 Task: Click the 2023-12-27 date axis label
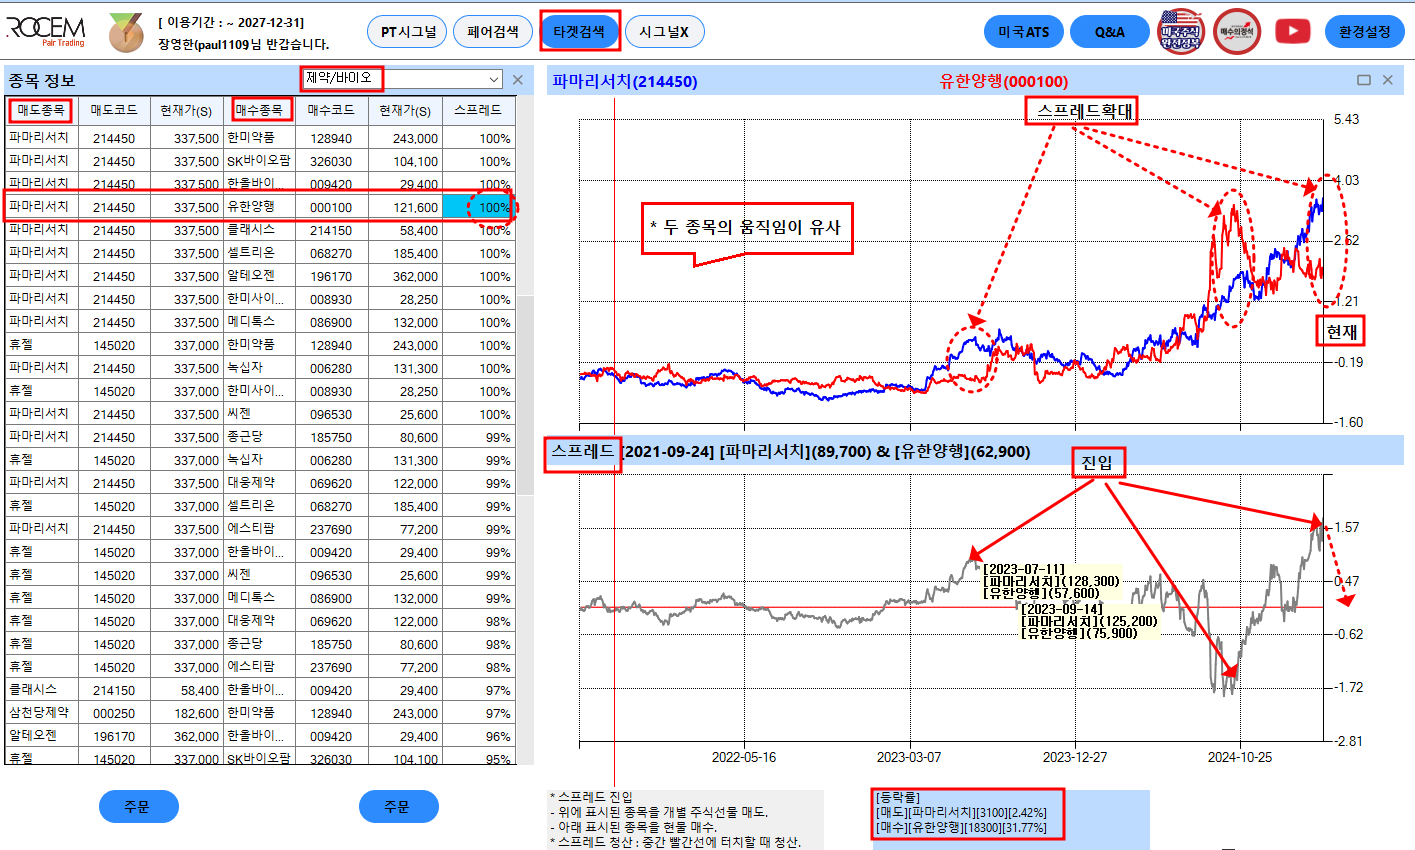[1075, 757]
